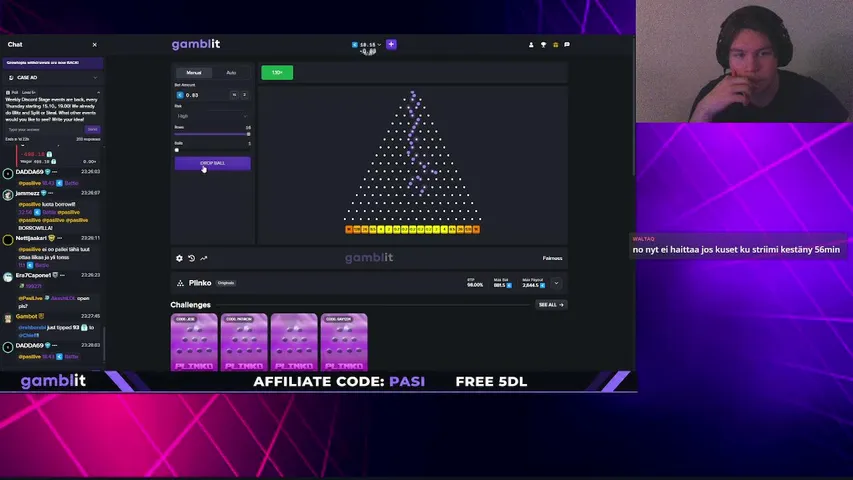Screen dimensions: 853x480
Task: Adjust the Balls slider handle
Action: coord(177,150)
